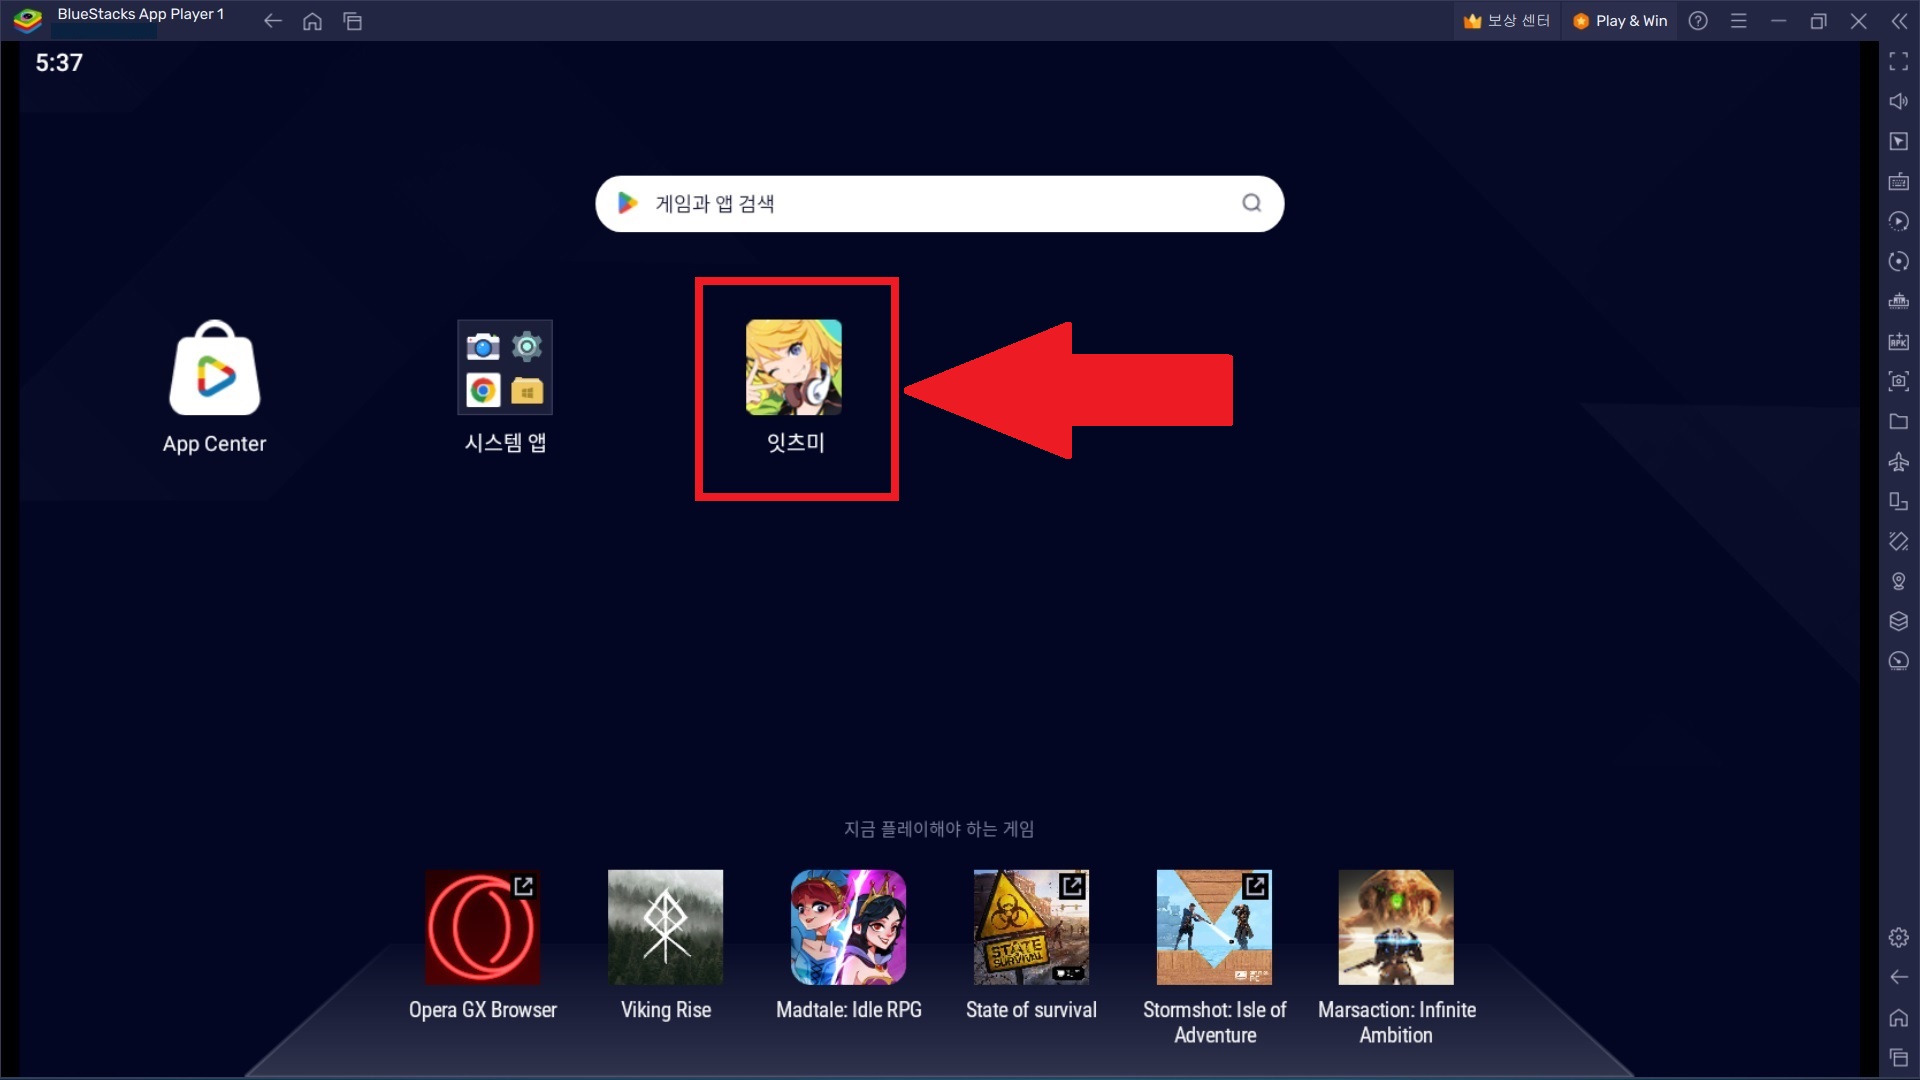Click the sidebar recent apps icon
Image resolution: width=1920 pixels, height=1080 pixels.
1899,1058
